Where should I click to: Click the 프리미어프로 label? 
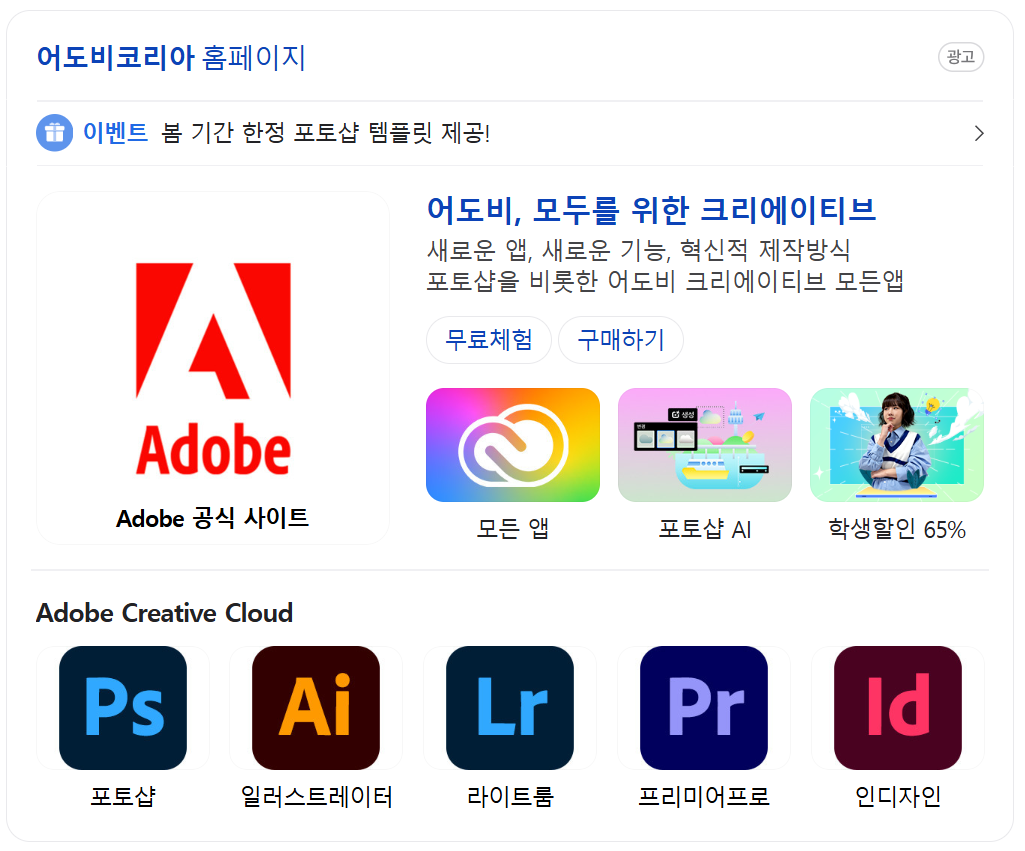(x=704, y=796)
